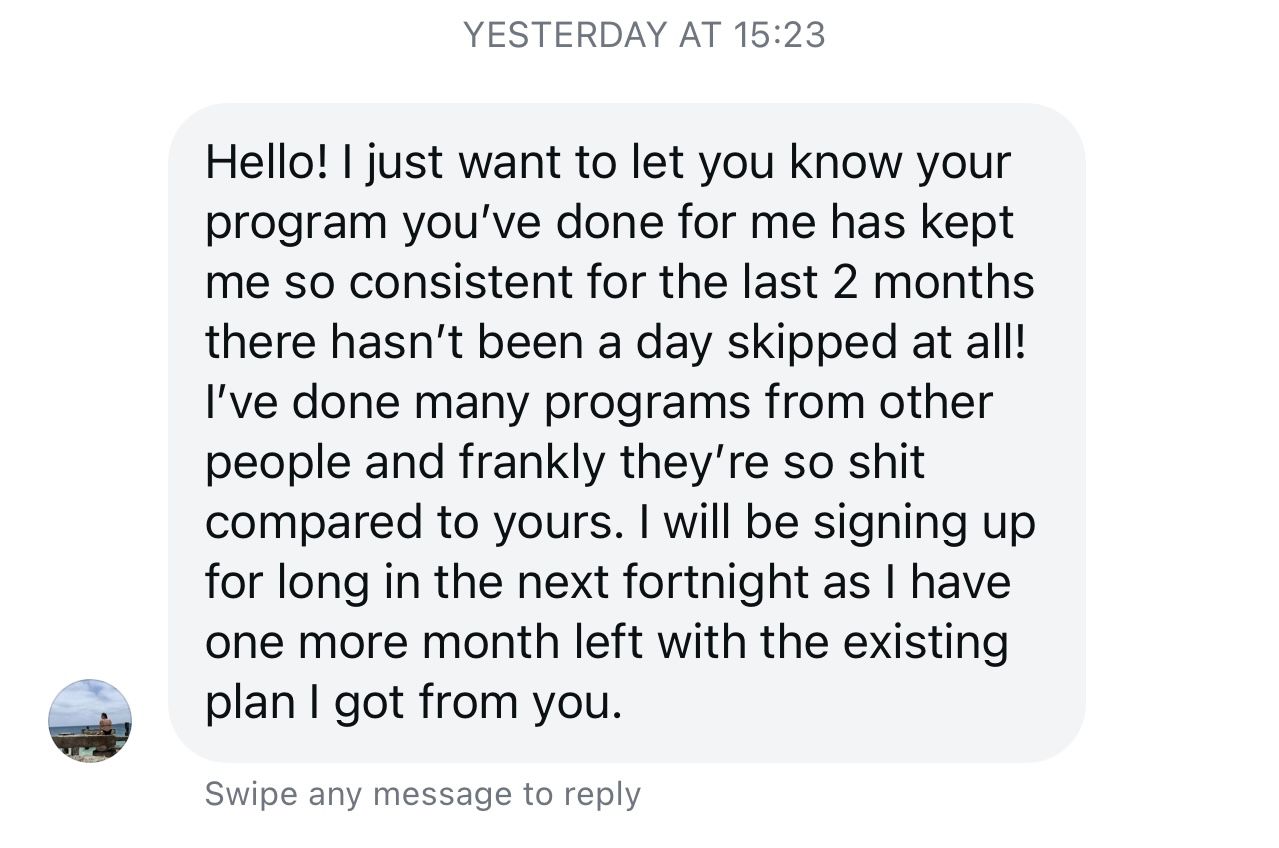Tap the words "plan I got from you."
This screenshot has height=848, width=1279.
click(x=413, y=703)
